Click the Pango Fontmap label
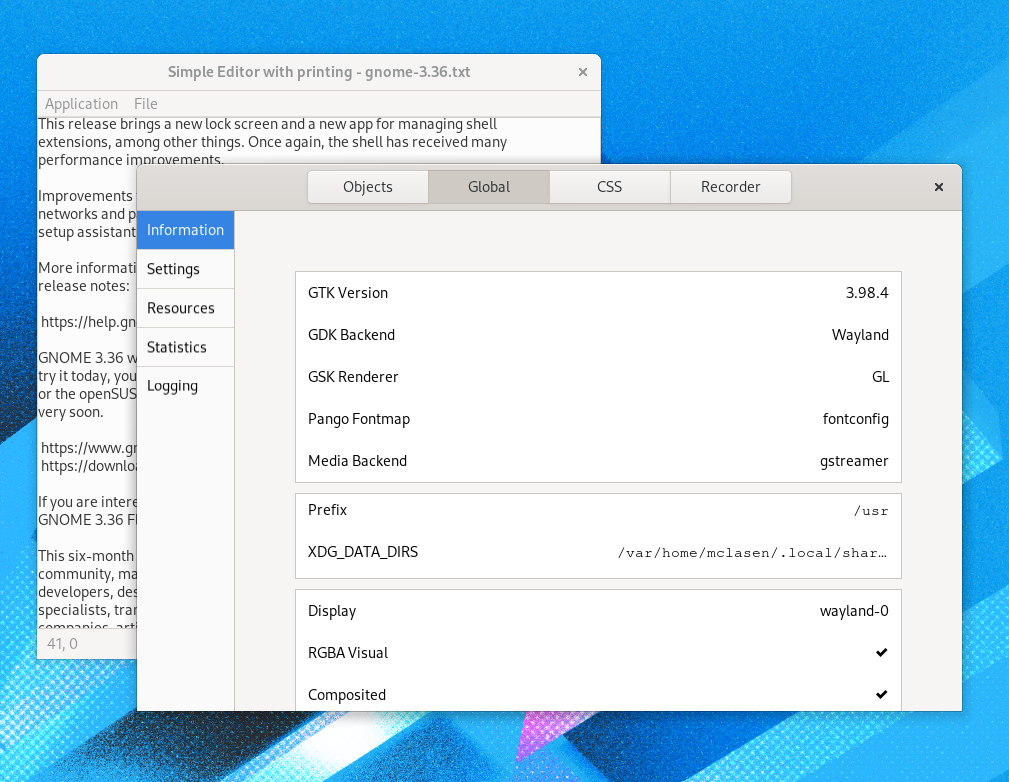This screenshot has width=1009, height=782. pos(359,419)
